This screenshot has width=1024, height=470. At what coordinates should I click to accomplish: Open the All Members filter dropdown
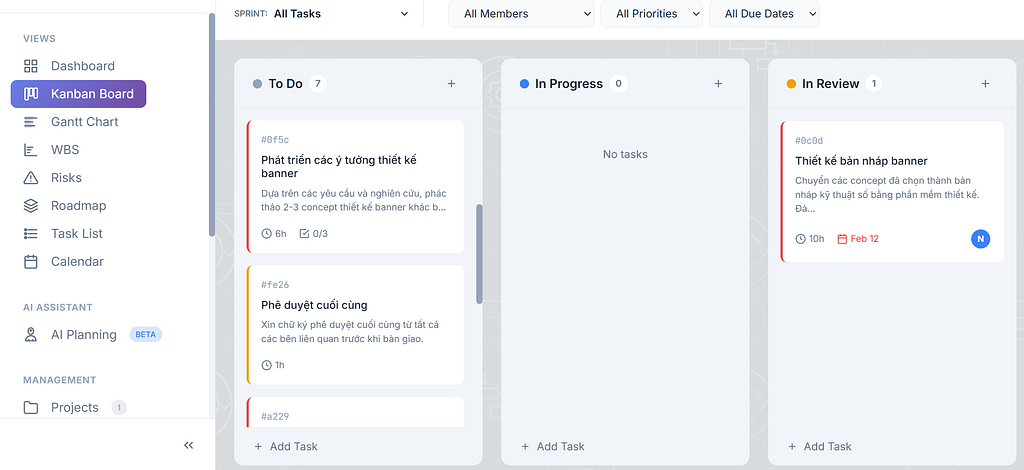(x=521, y=14)
